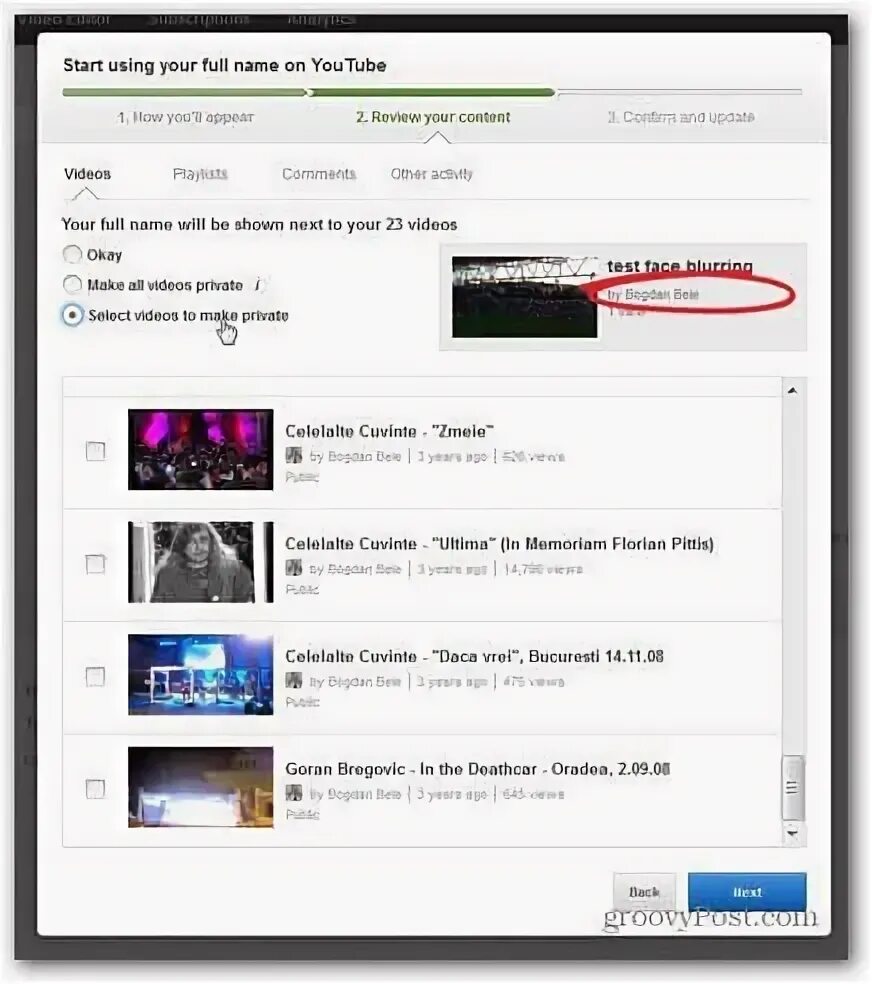This screenshot has height=984, width=872.
Task: Click scroll down arrow of video list
Action: [x=792, y=833]
